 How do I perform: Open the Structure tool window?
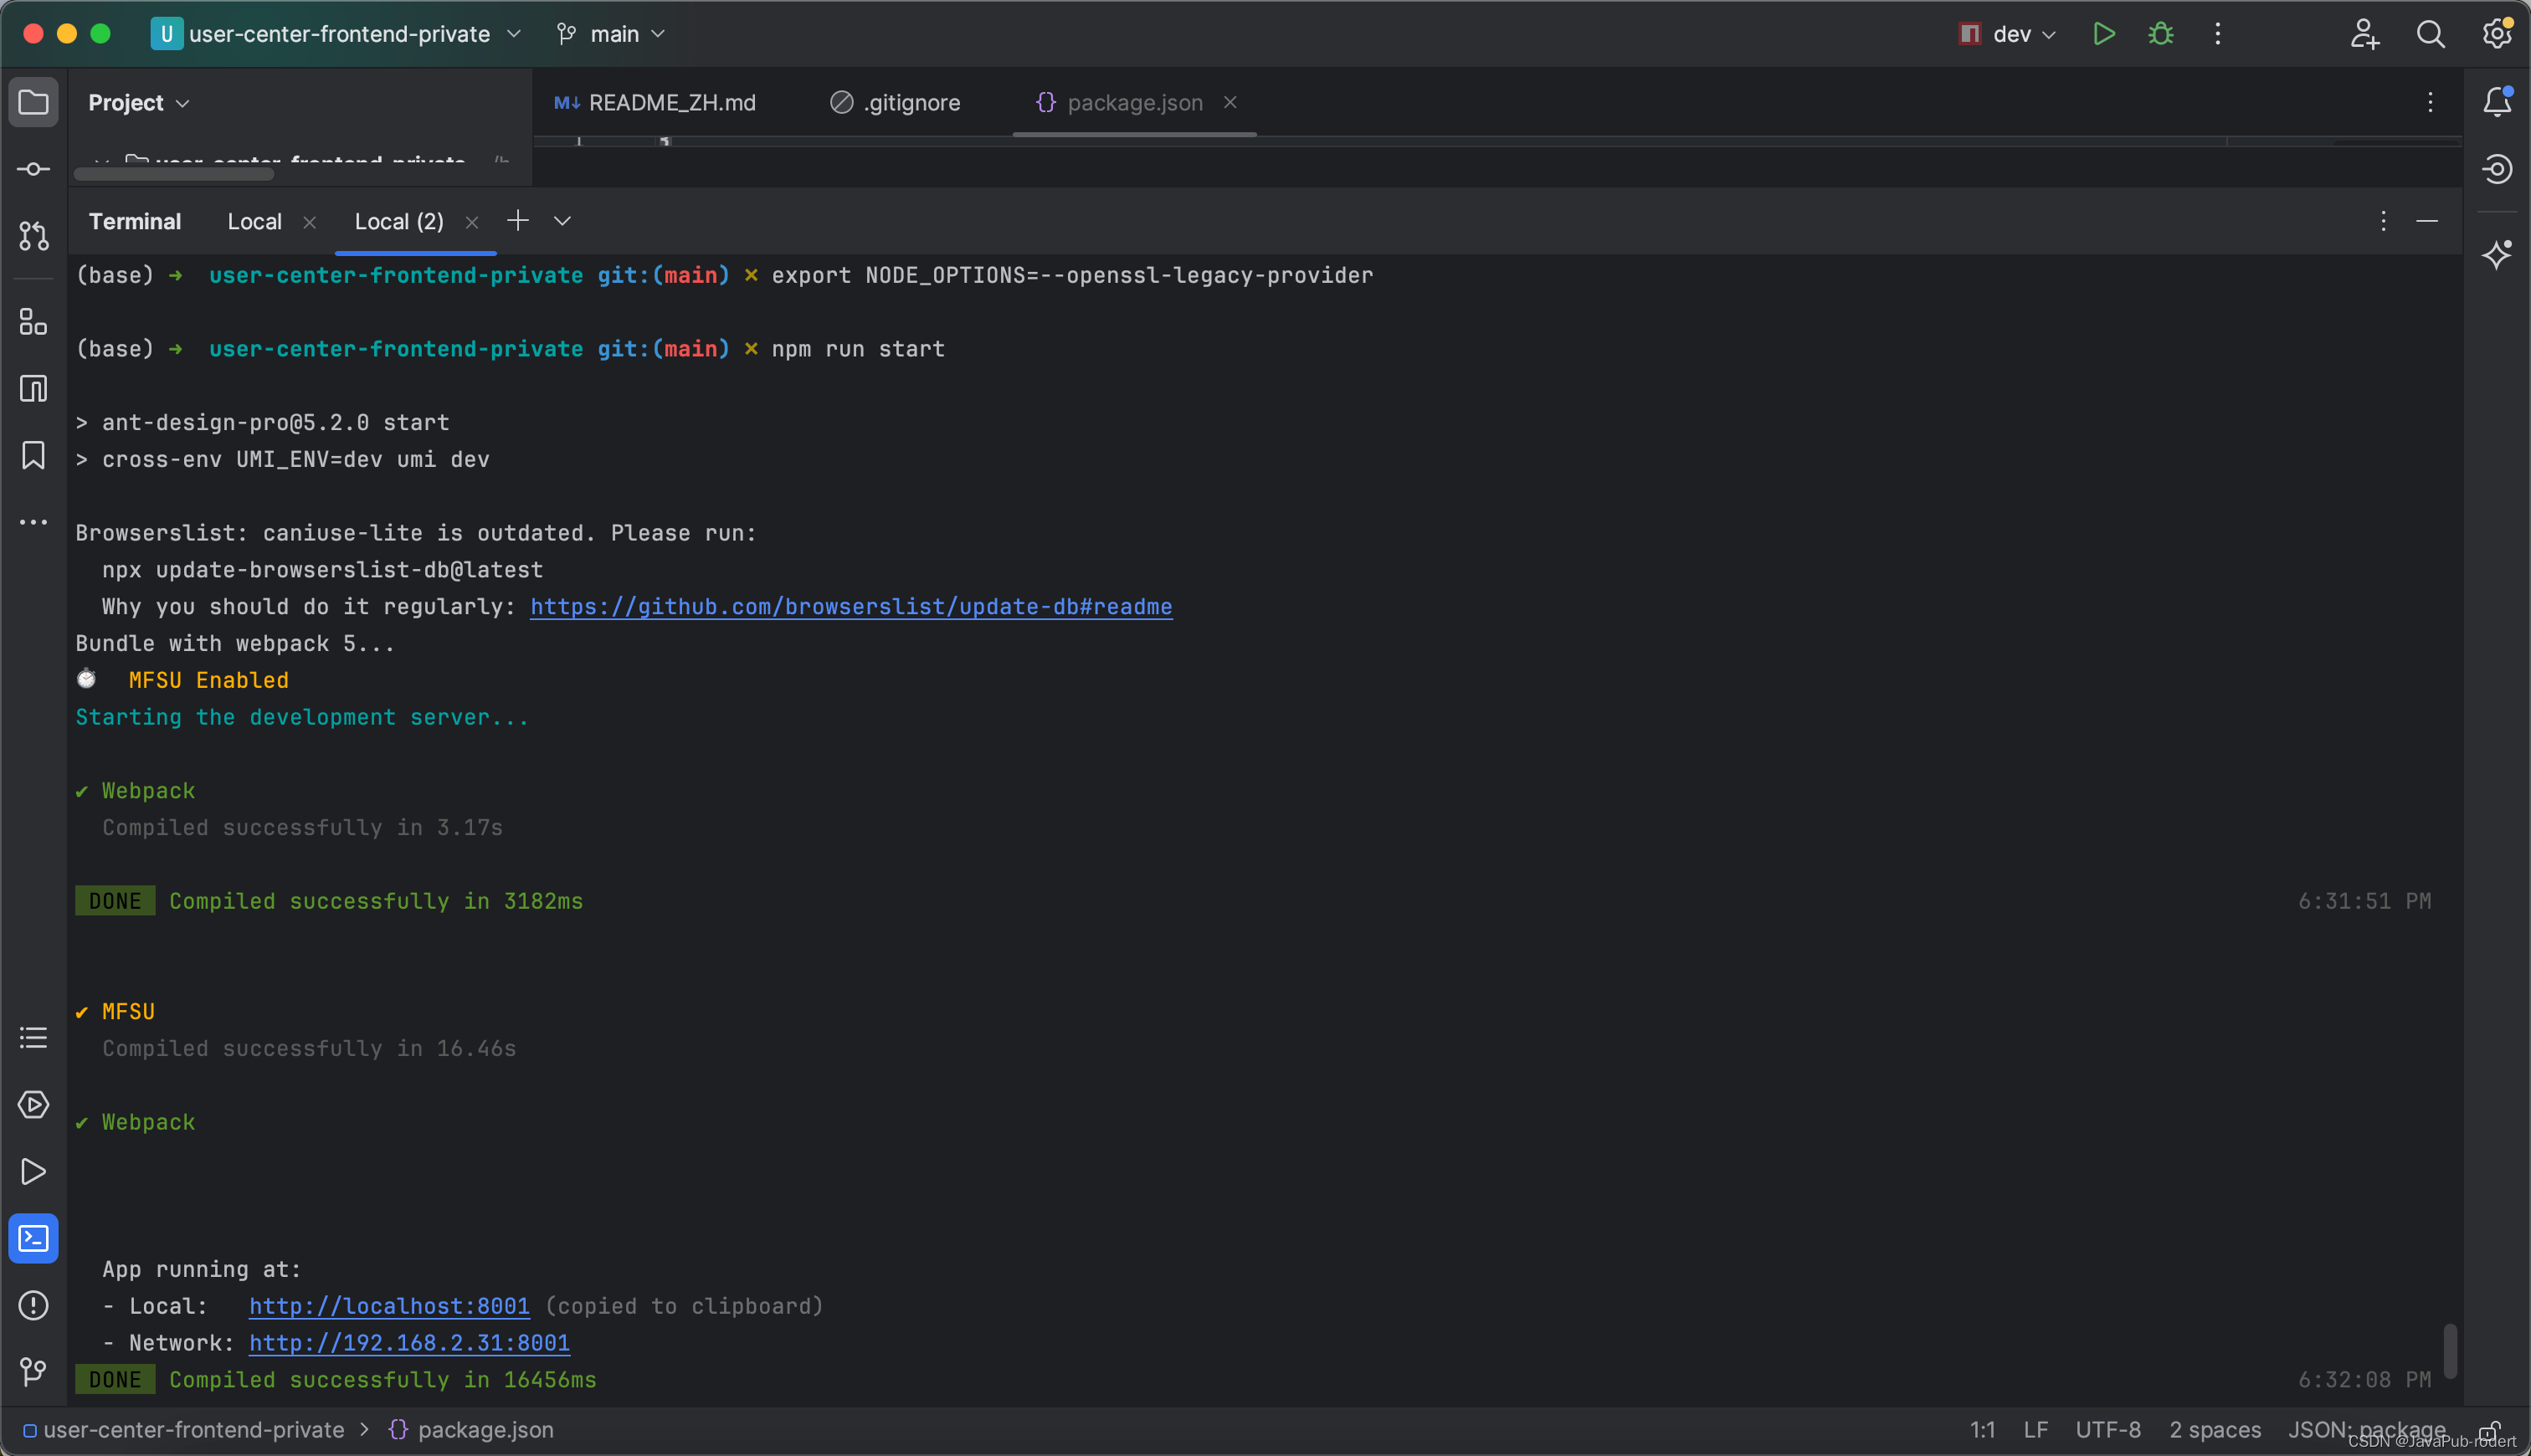[x=33, y=322]
